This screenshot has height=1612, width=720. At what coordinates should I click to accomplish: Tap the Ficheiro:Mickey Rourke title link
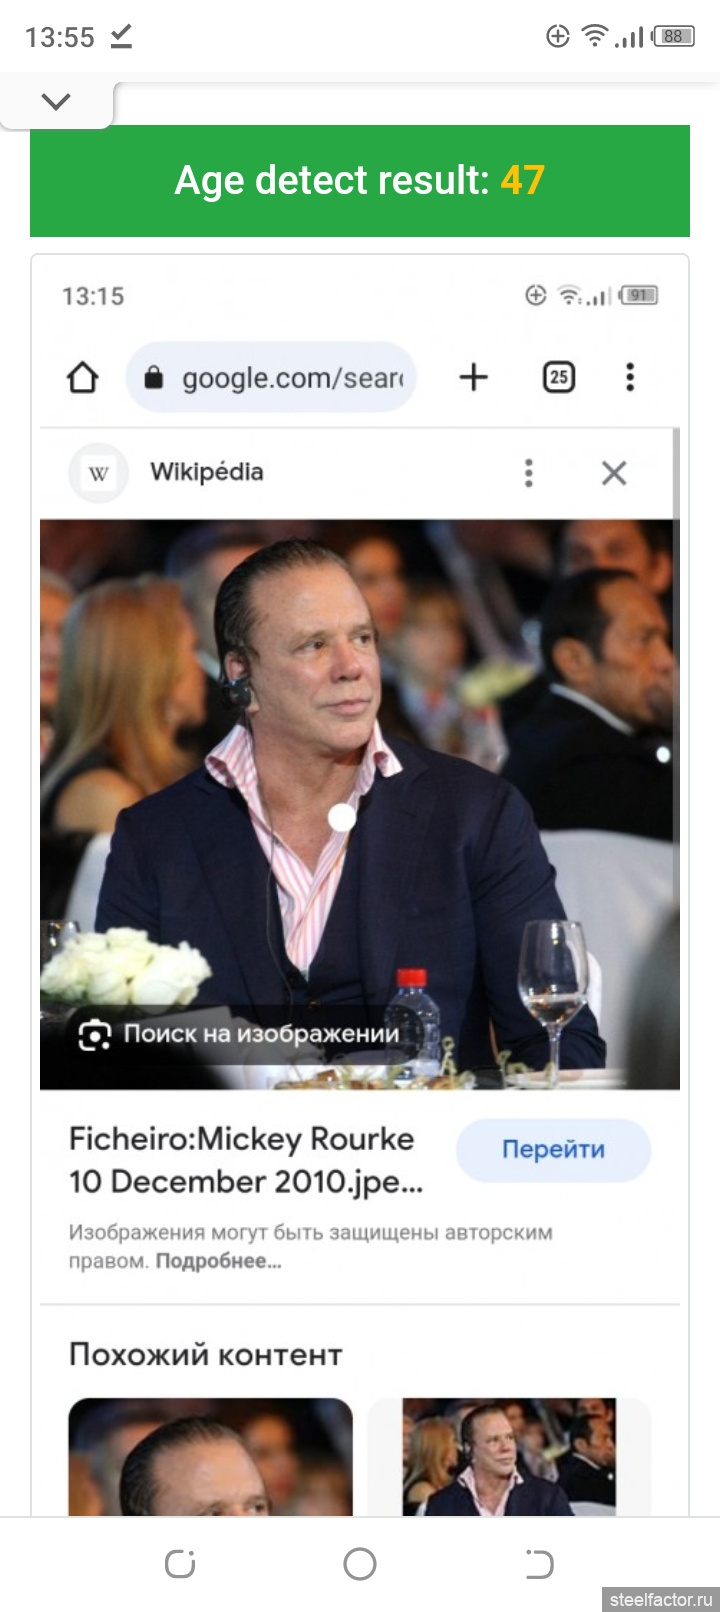click(x=246, y=1160)
